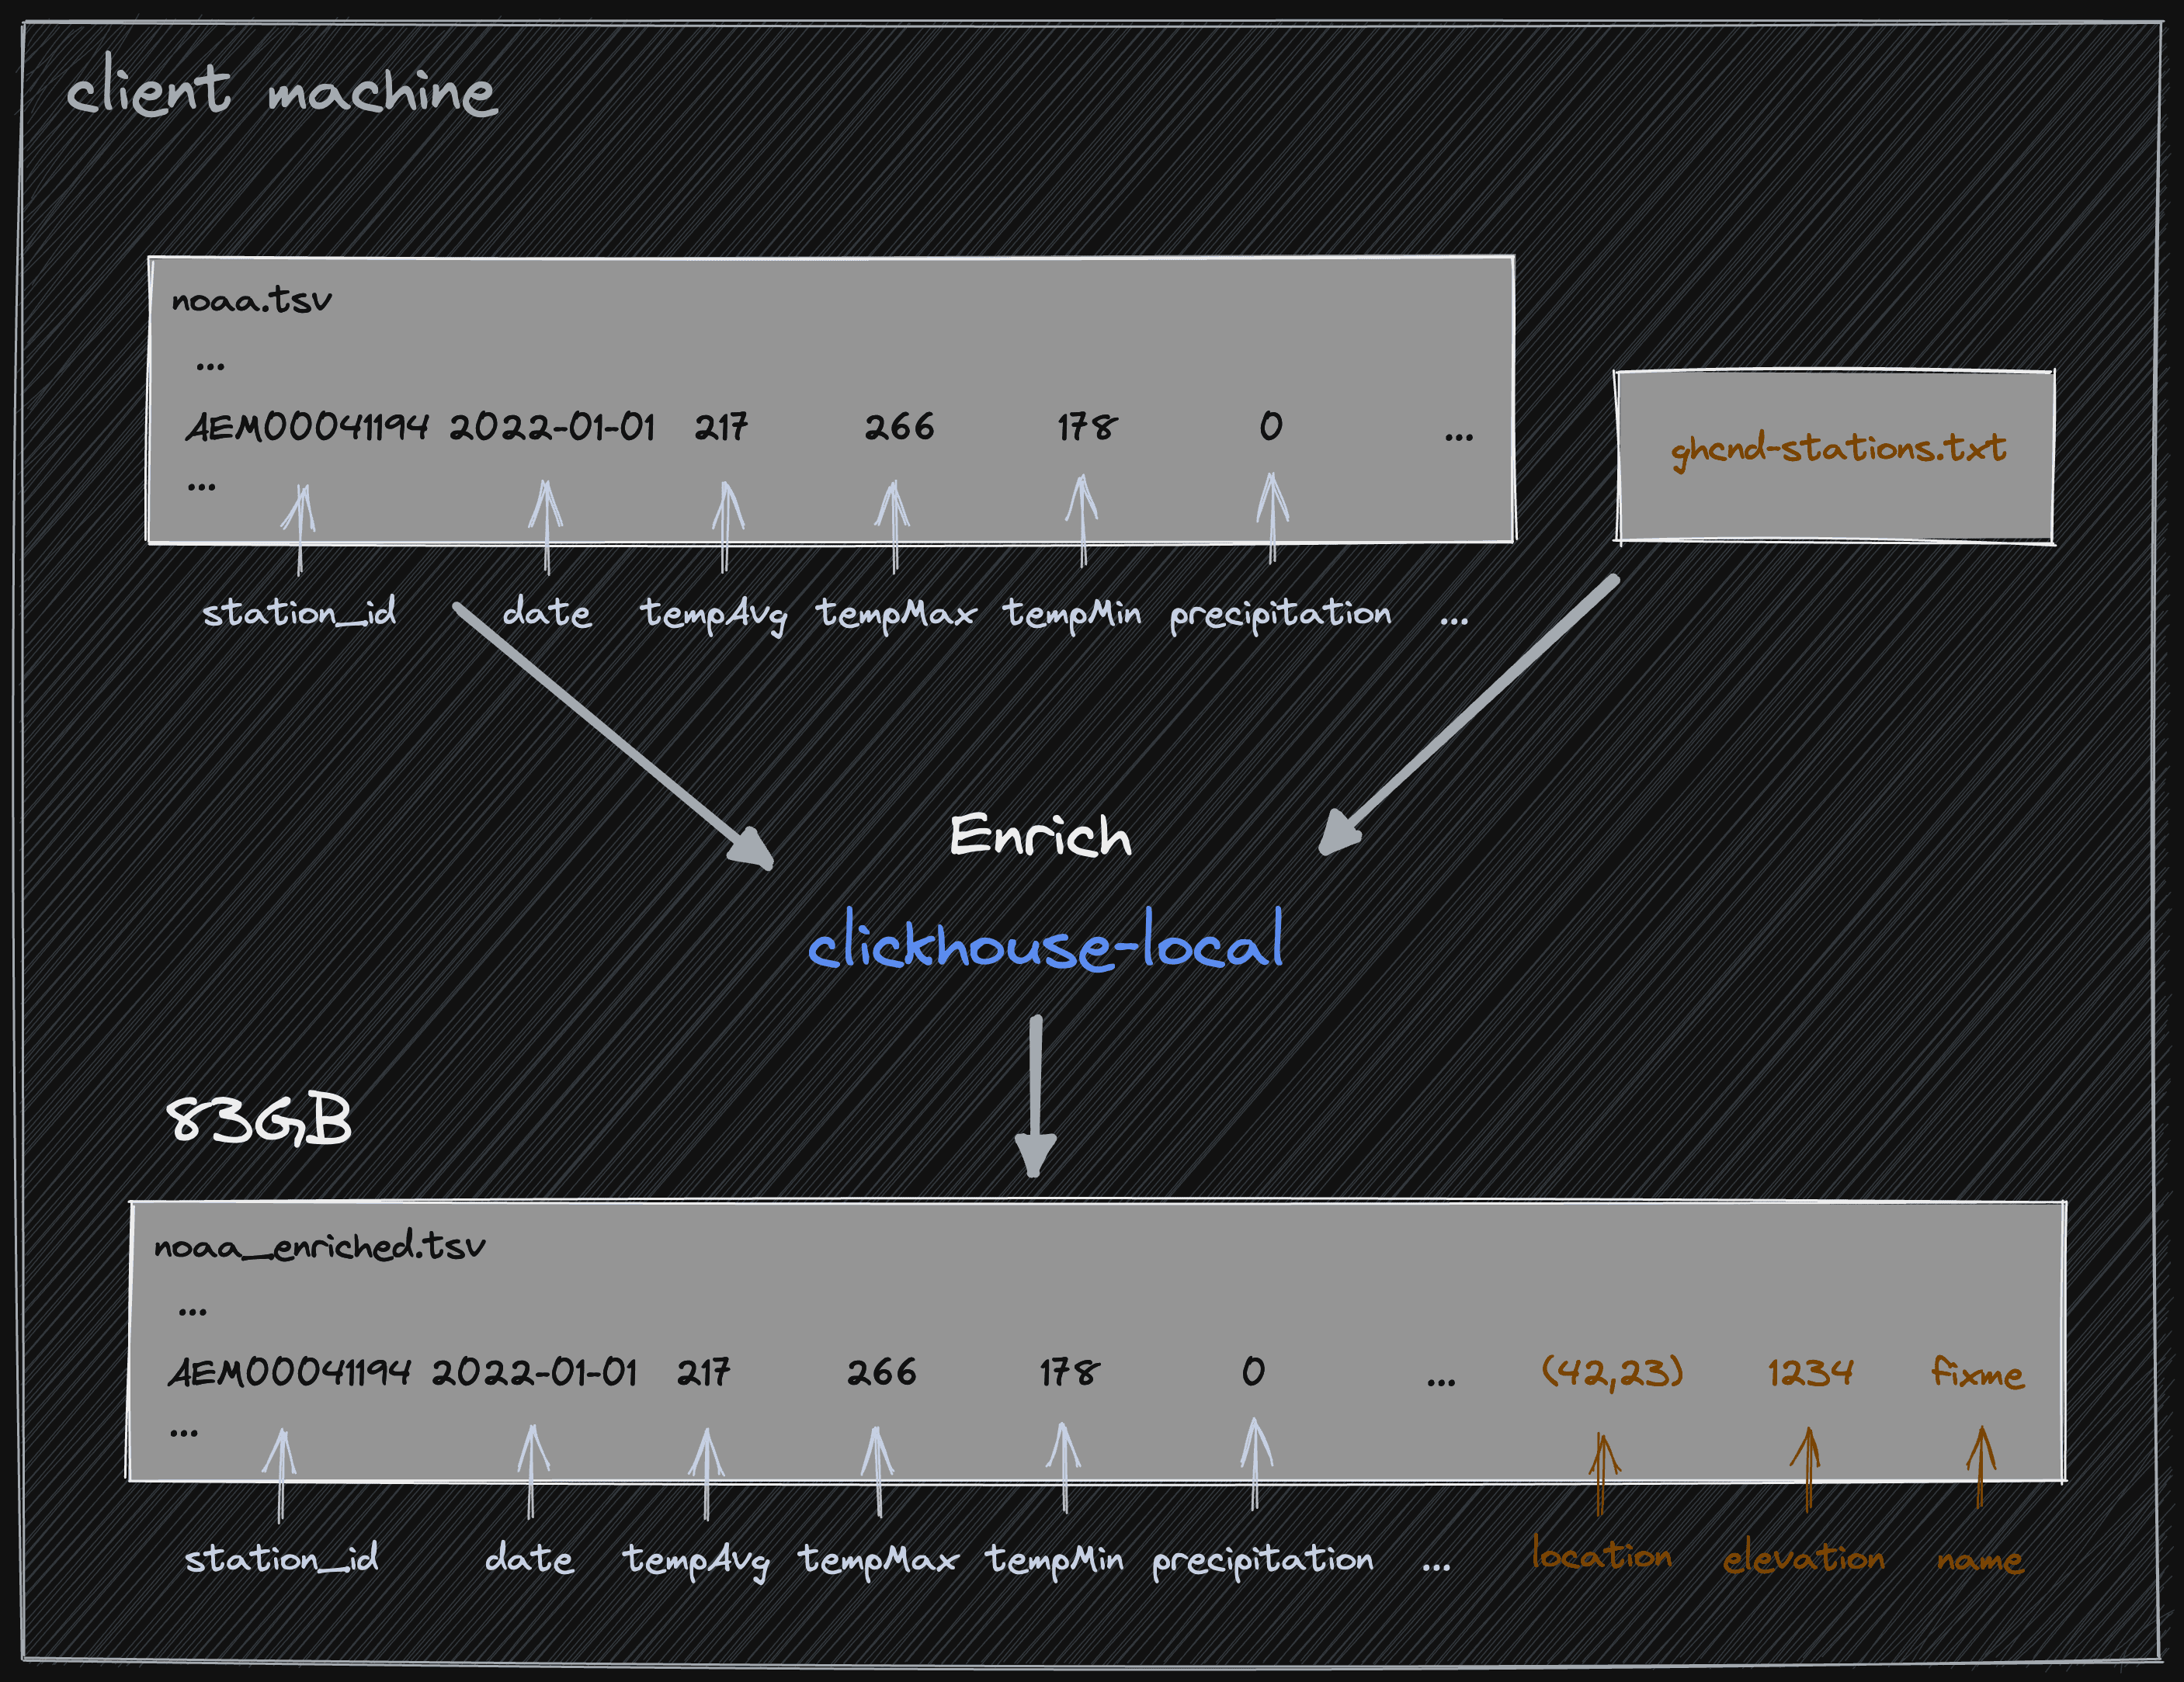The width and height of the screenshot is (2184, 1682).
Task: Select the "noaa.tsv" file name label
Action: [251, 299]
